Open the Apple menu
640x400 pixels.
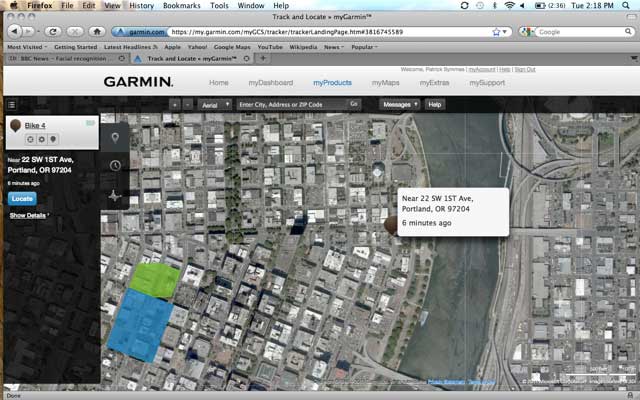click(13, 5)
